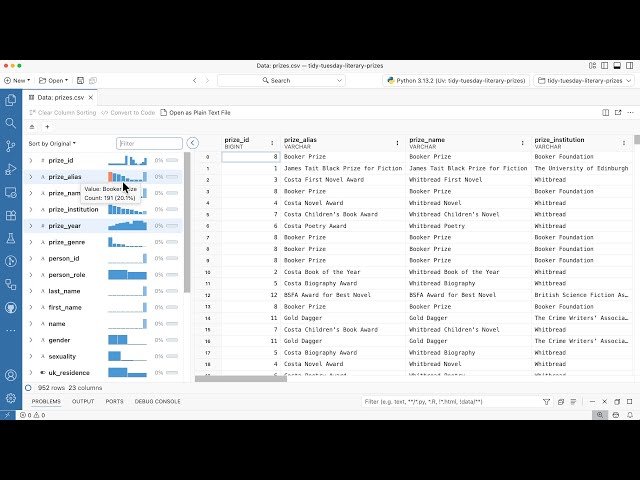Expand the prize_alias column summary

point(31,177)
